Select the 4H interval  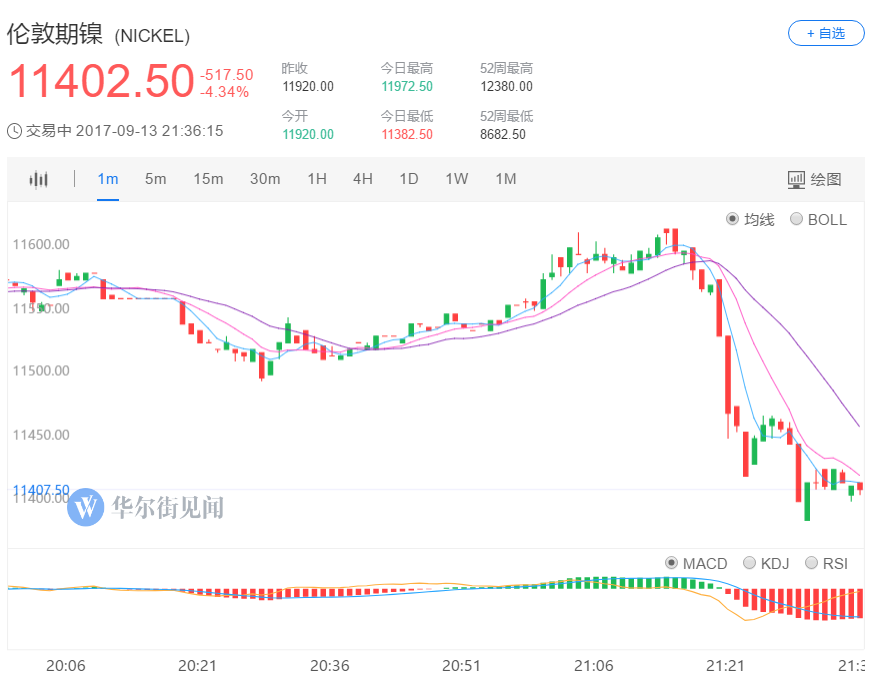click(x=362, y=179)
